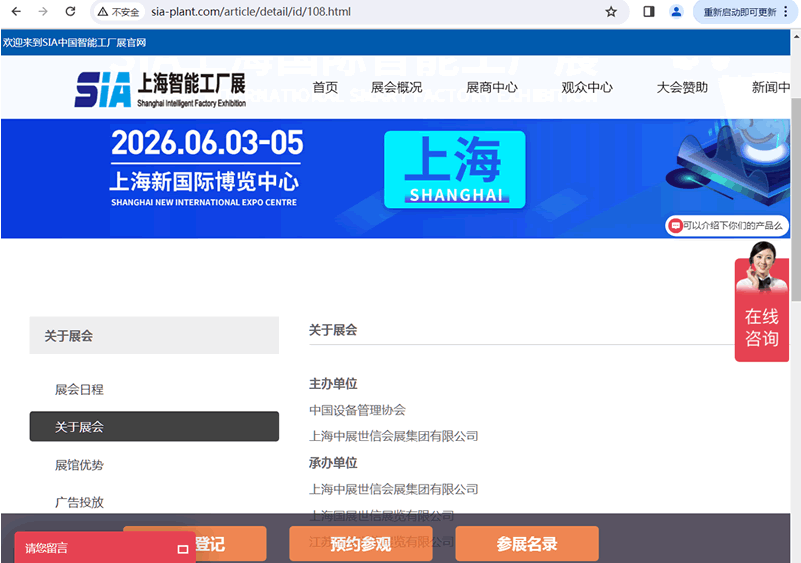Open the 观众中心 menu
The height and width of the screenshot is (563, 801).
point(587,88)
